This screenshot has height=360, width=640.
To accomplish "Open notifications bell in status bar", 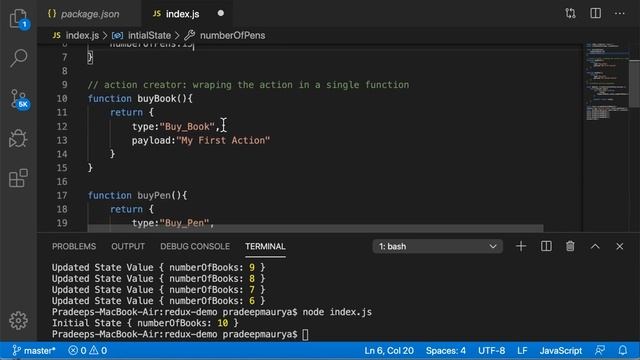I will tap(622, 351).
